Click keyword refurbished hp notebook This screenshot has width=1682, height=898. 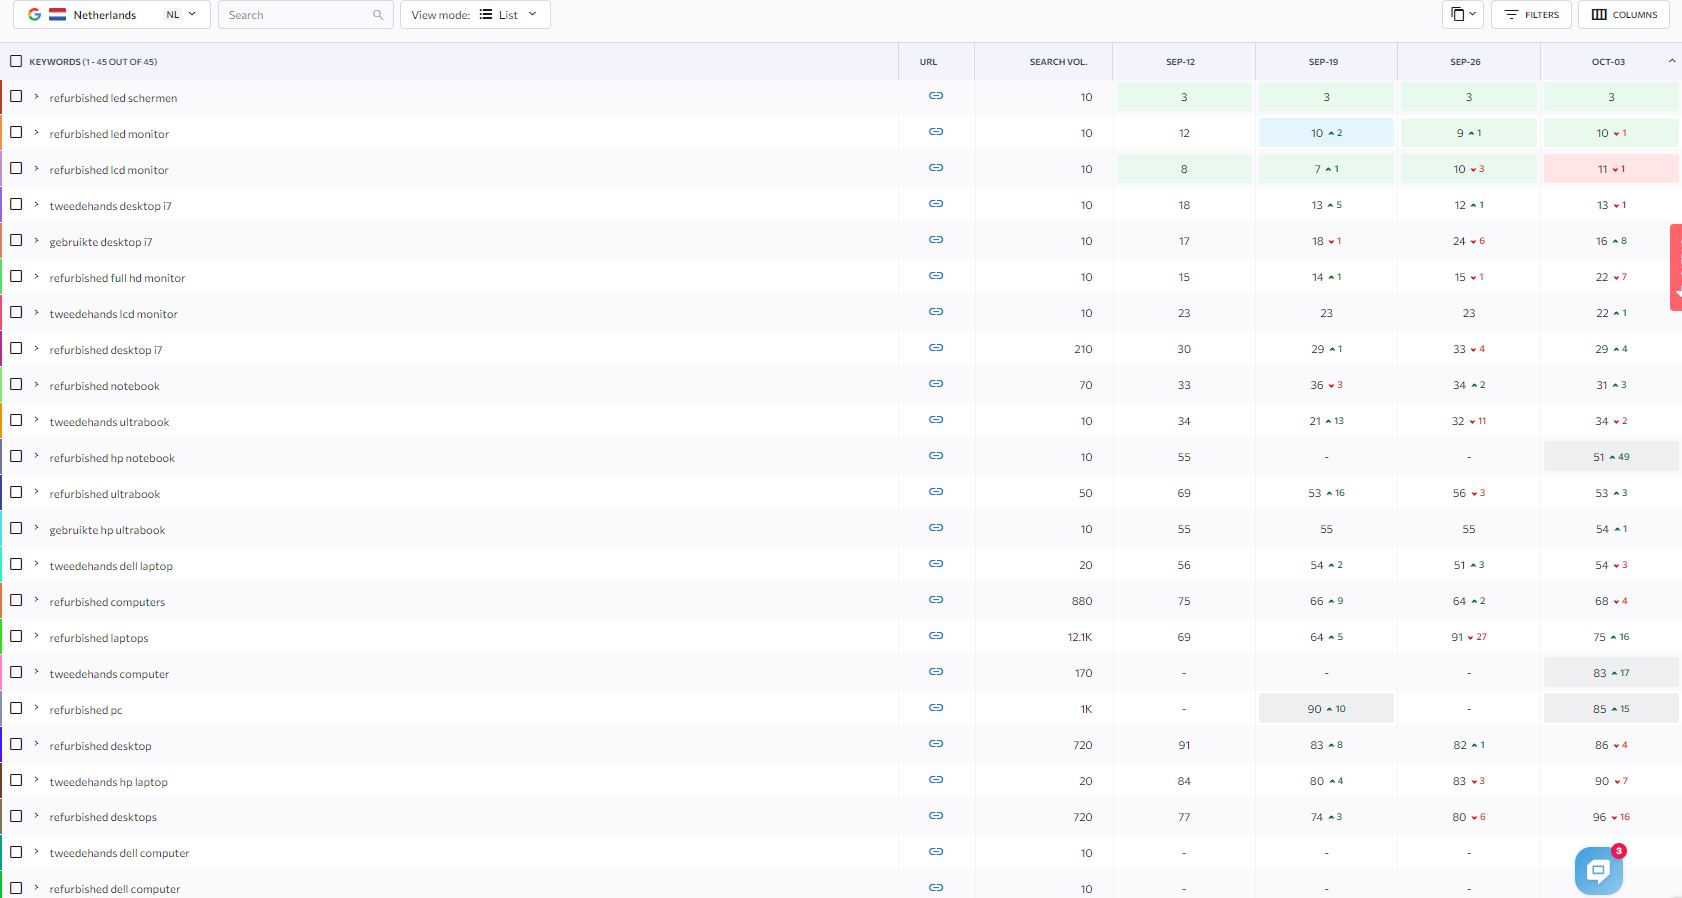pos(112,458)
